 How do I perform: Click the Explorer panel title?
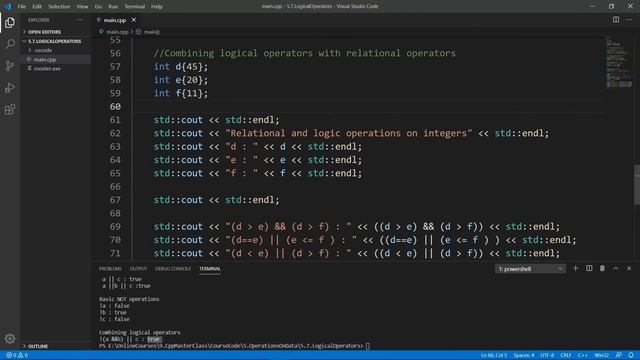39,20
